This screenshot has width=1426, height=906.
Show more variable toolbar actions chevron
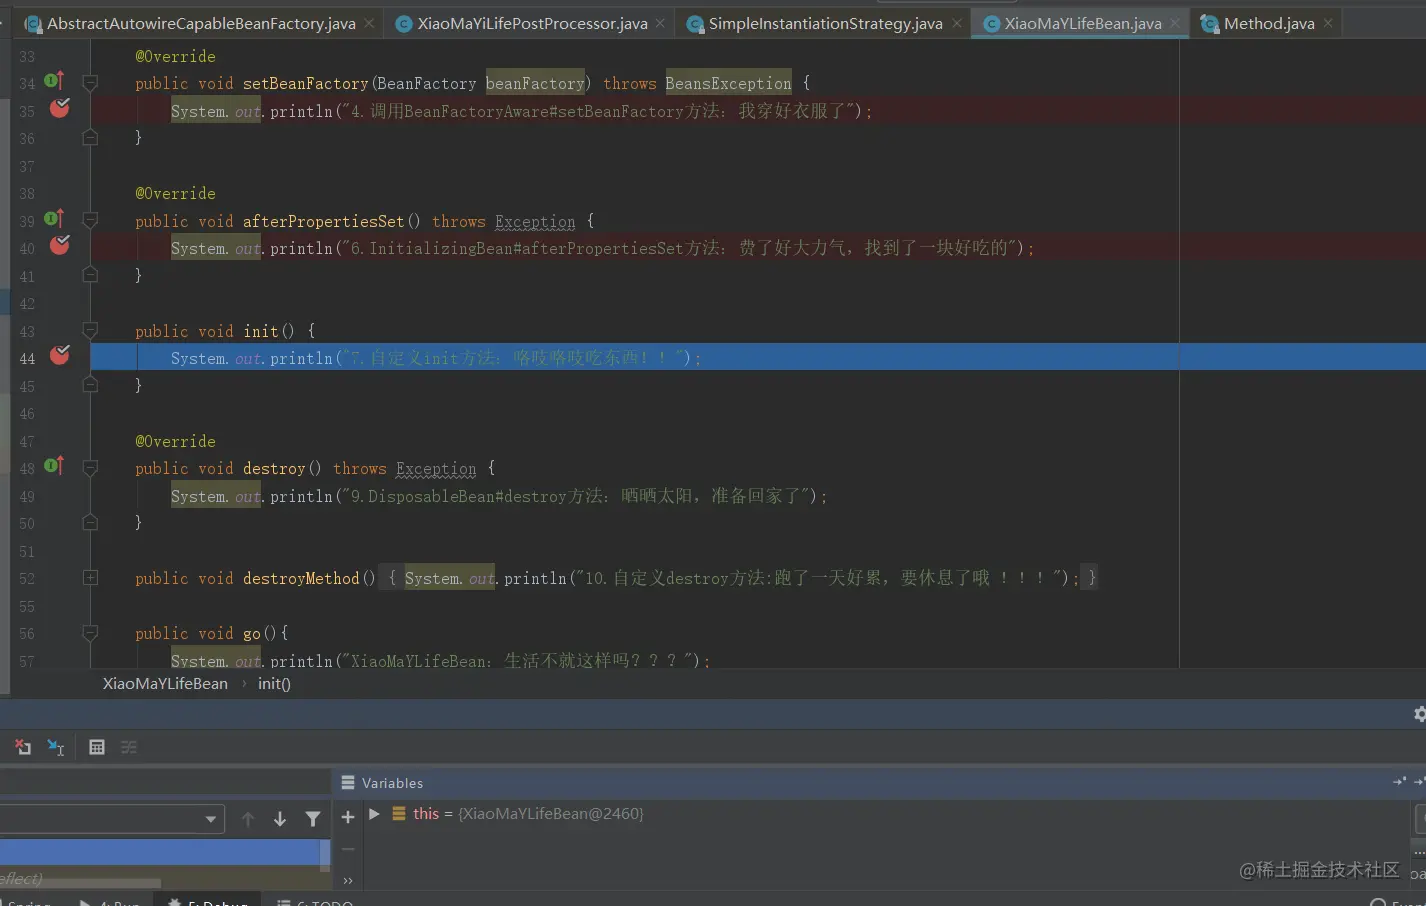[348, 881]
